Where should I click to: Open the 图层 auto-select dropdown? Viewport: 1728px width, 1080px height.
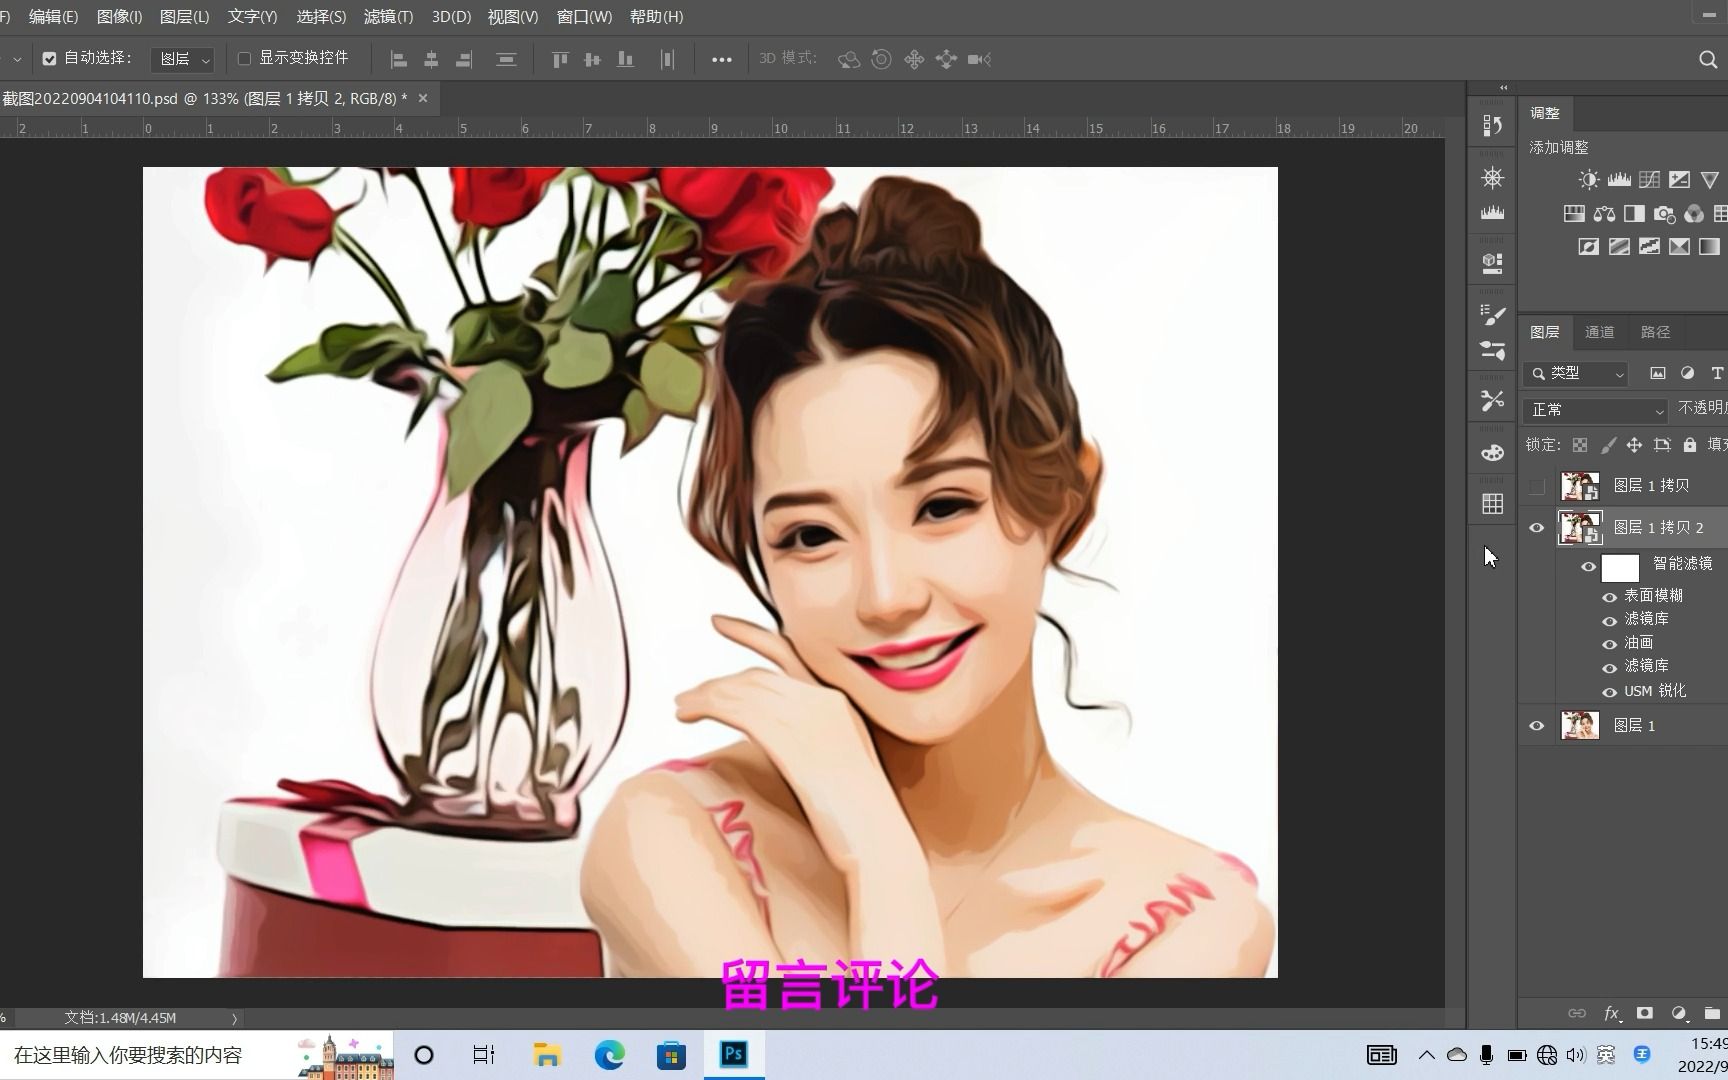coord(182,60)
